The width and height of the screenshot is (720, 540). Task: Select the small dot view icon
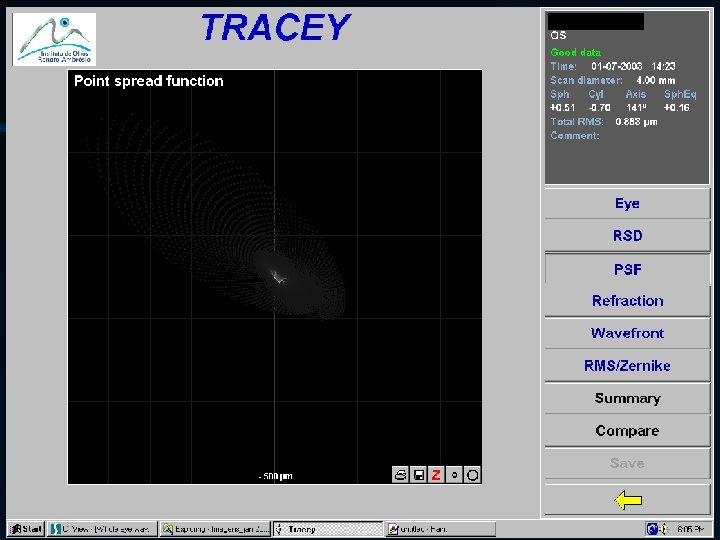(x=454, y=474)
